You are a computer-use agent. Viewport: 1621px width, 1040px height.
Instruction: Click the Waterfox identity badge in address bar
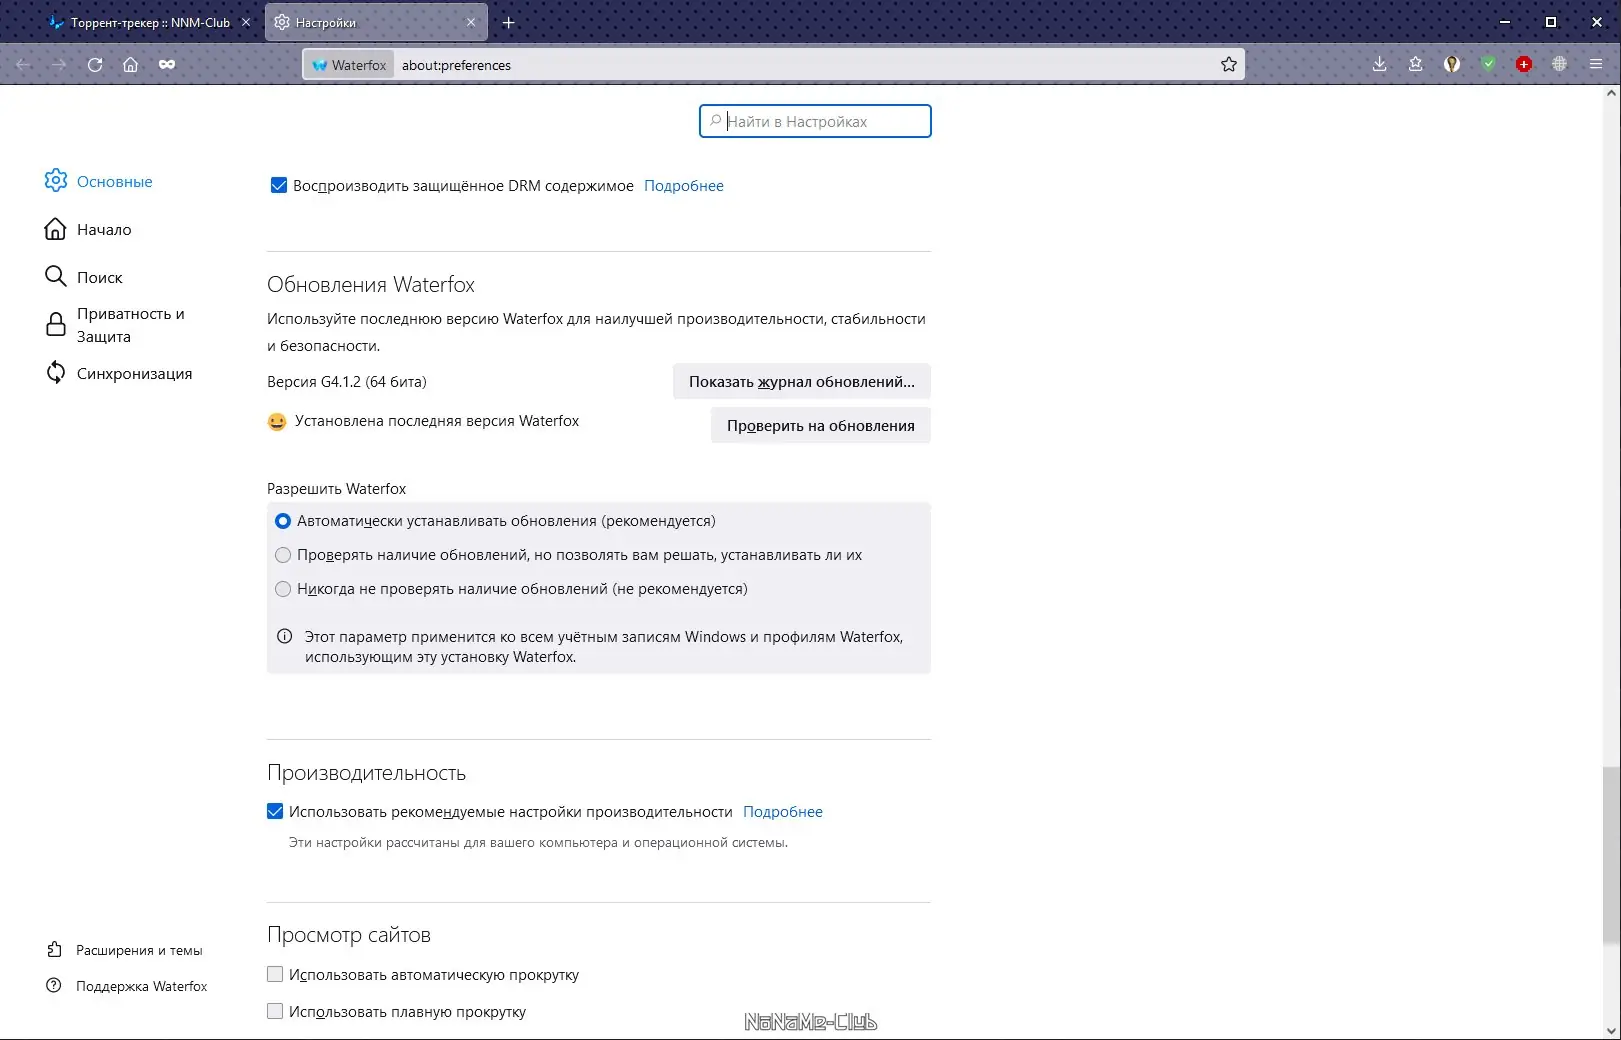click(x=349, y=65)
